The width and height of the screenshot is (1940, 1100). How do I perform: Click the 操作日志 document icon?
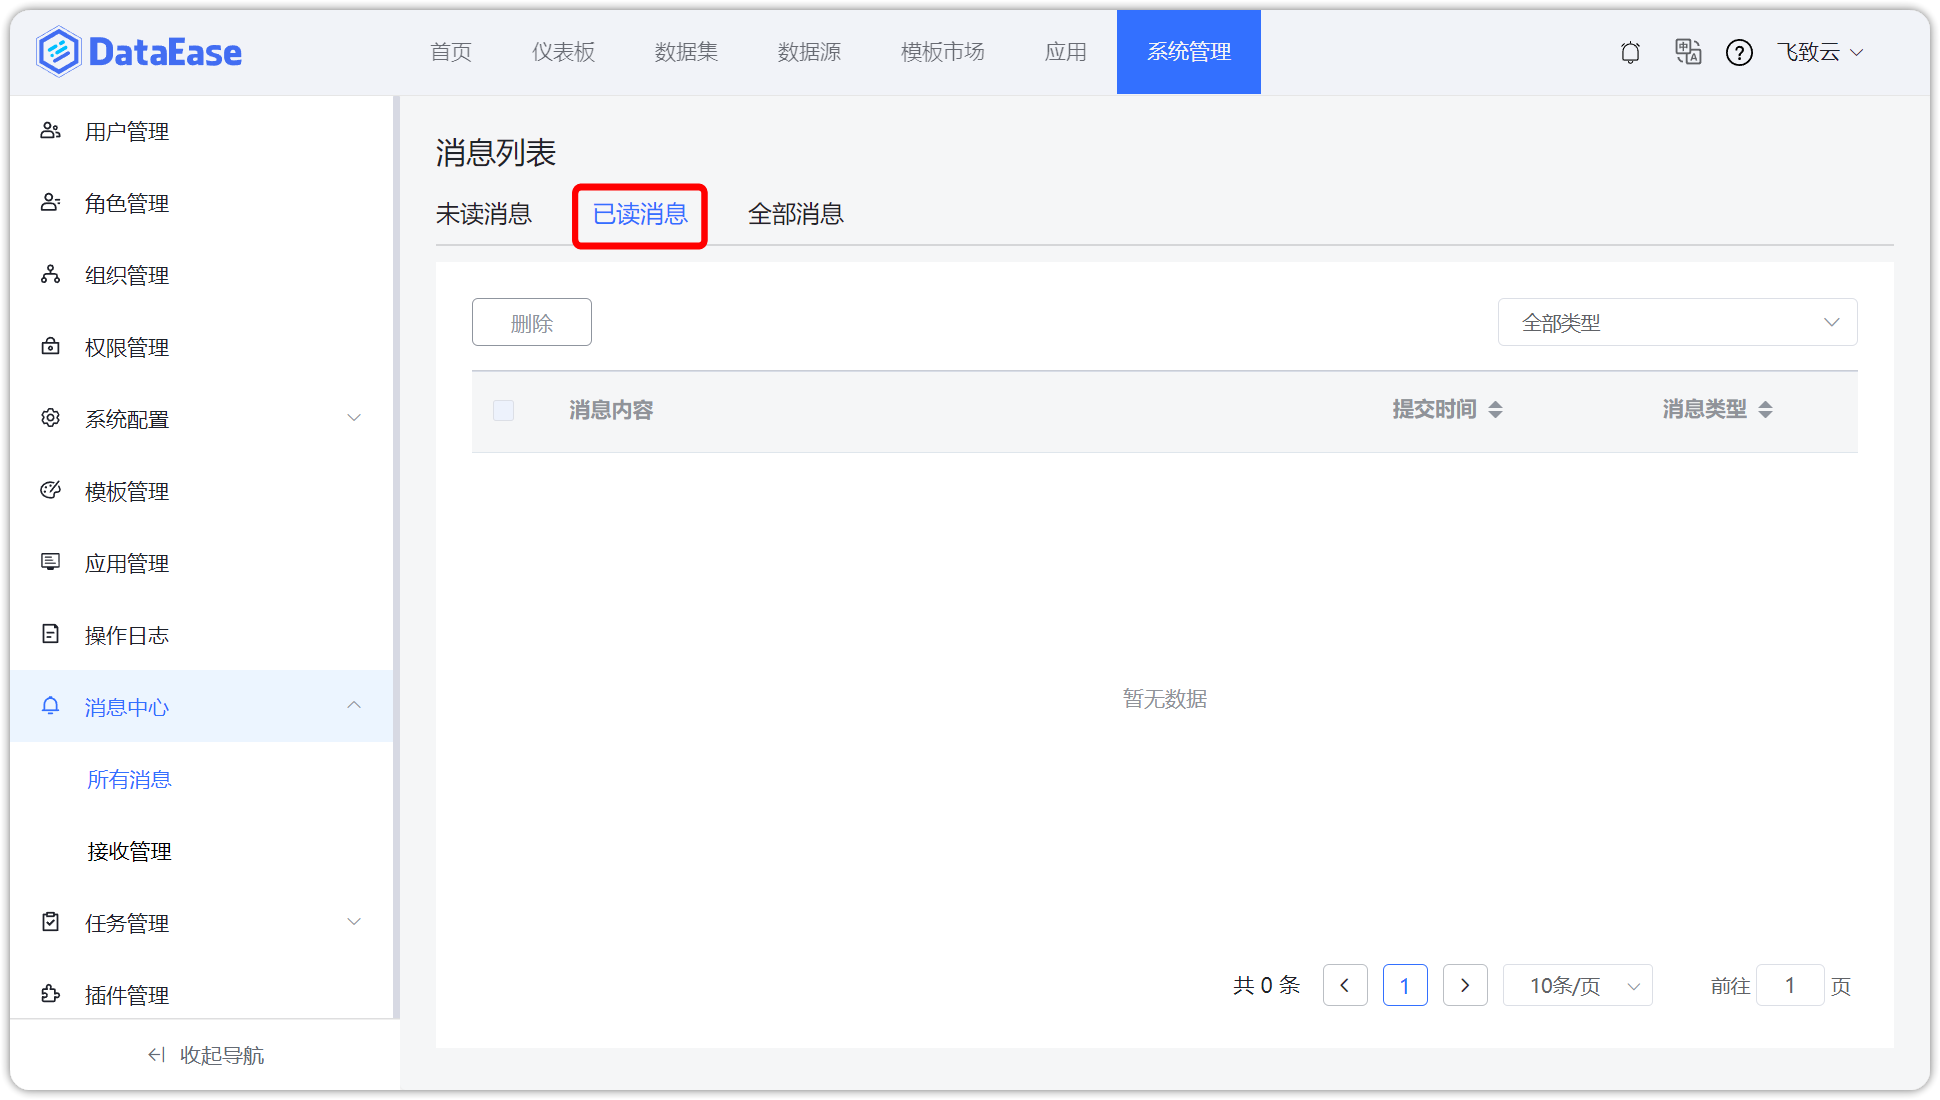pyautogui.click(x=50, y=634)
